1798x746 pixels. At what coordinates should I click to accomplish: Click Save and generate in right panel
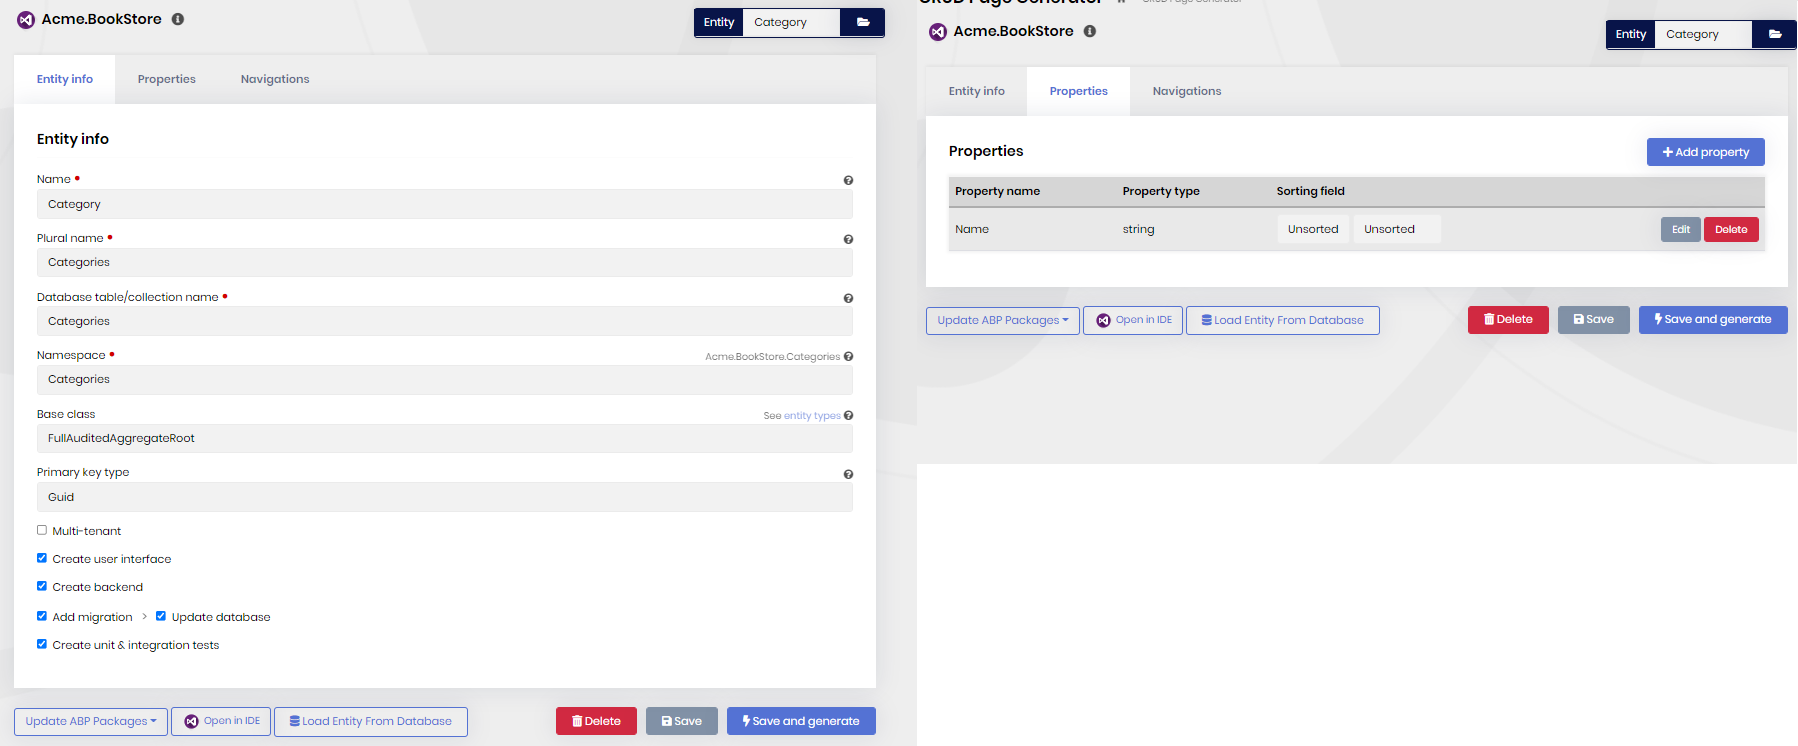pyautogui.click(x=1713, y=320)
